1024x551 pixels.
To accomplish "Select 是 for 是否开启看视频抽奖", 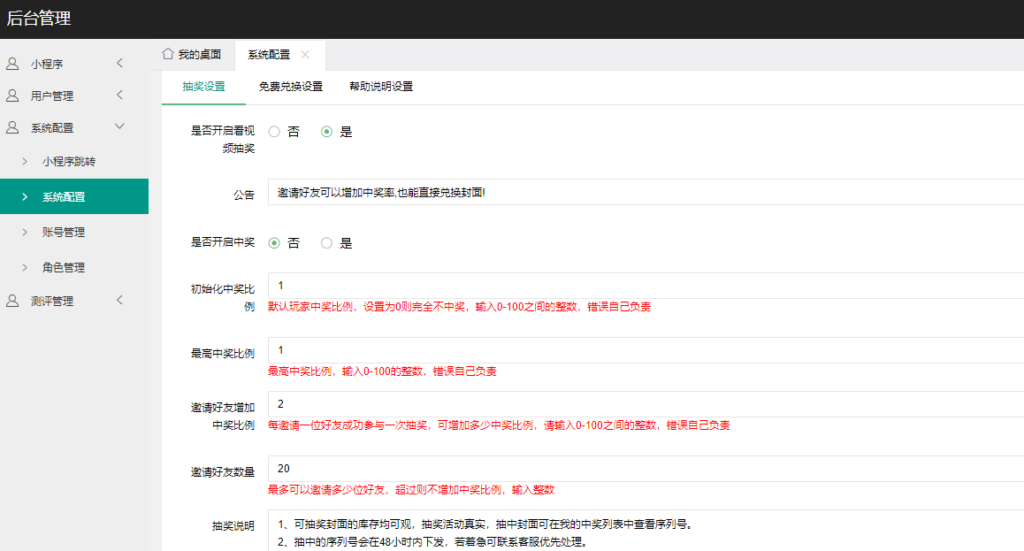I will [x=327, y=131].
